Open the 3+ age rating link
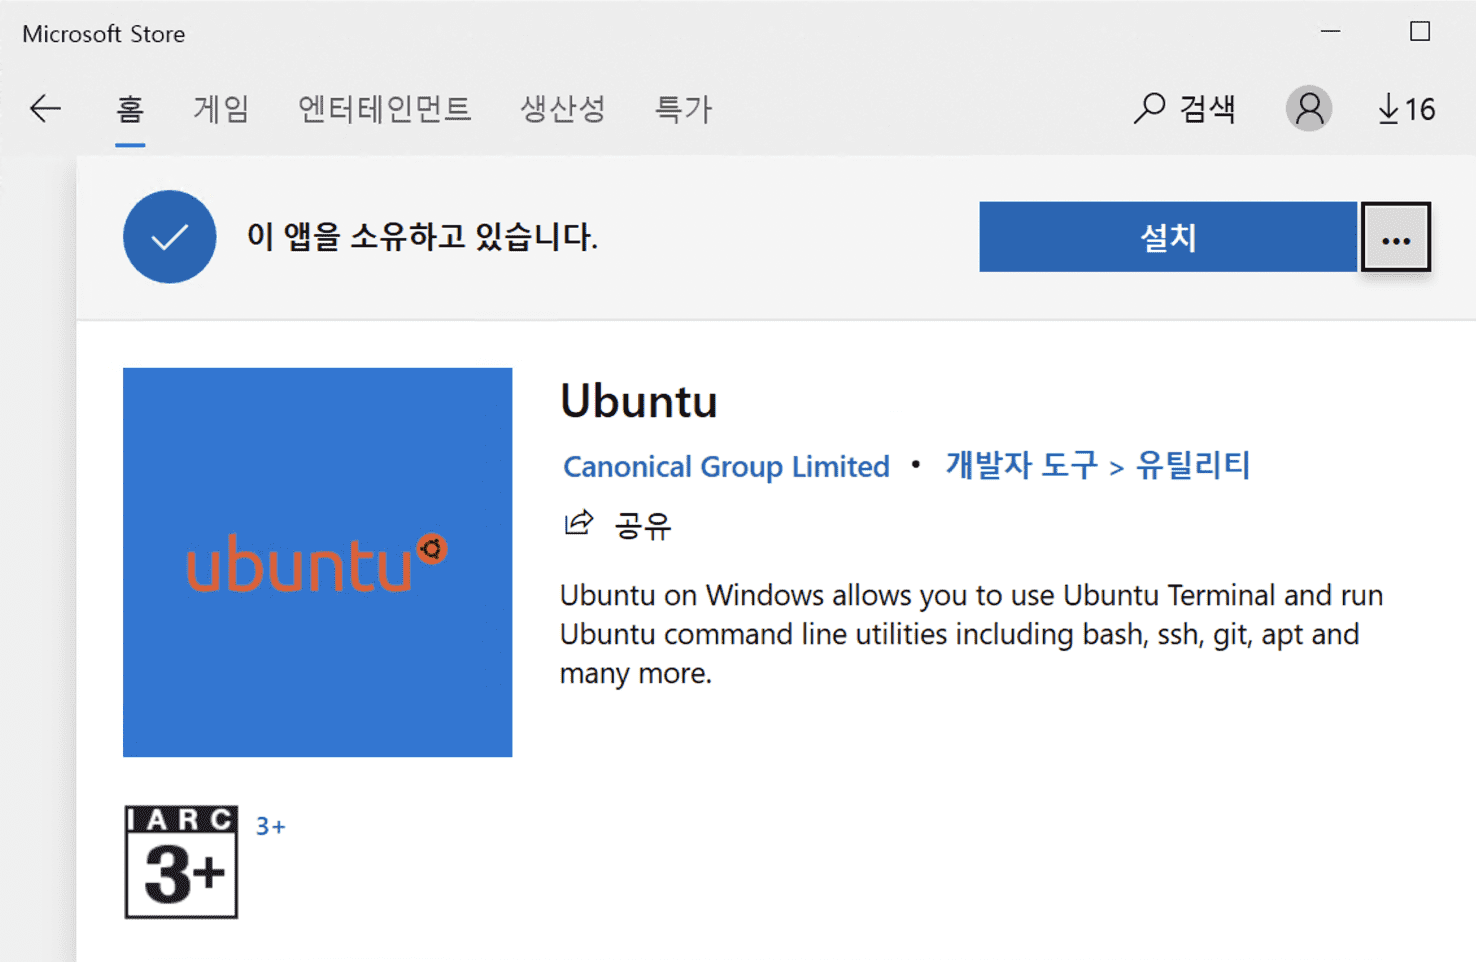This screenshot has height=962, width=1476. (270, 826)
